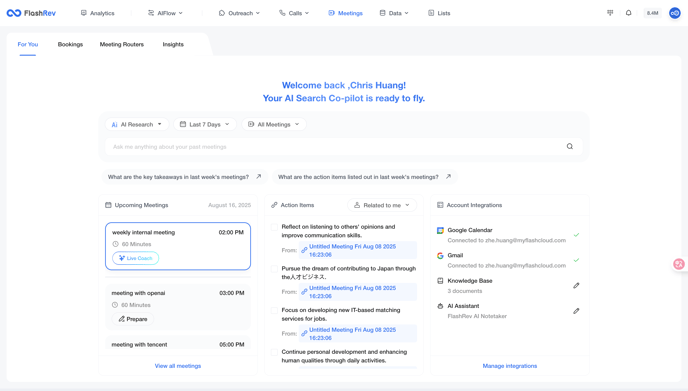Viewport: 688px width, 391px height.
Task: Switch to the Meeting Routers tab
Action: coord(122,44)
